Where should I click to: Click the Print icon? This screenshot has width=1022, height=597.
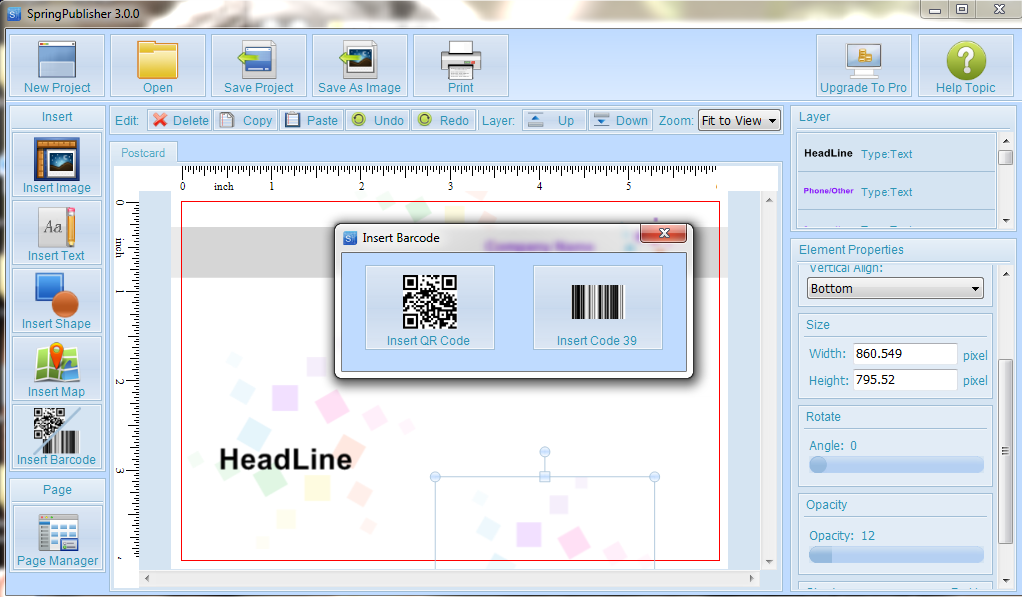pos(461,66)
